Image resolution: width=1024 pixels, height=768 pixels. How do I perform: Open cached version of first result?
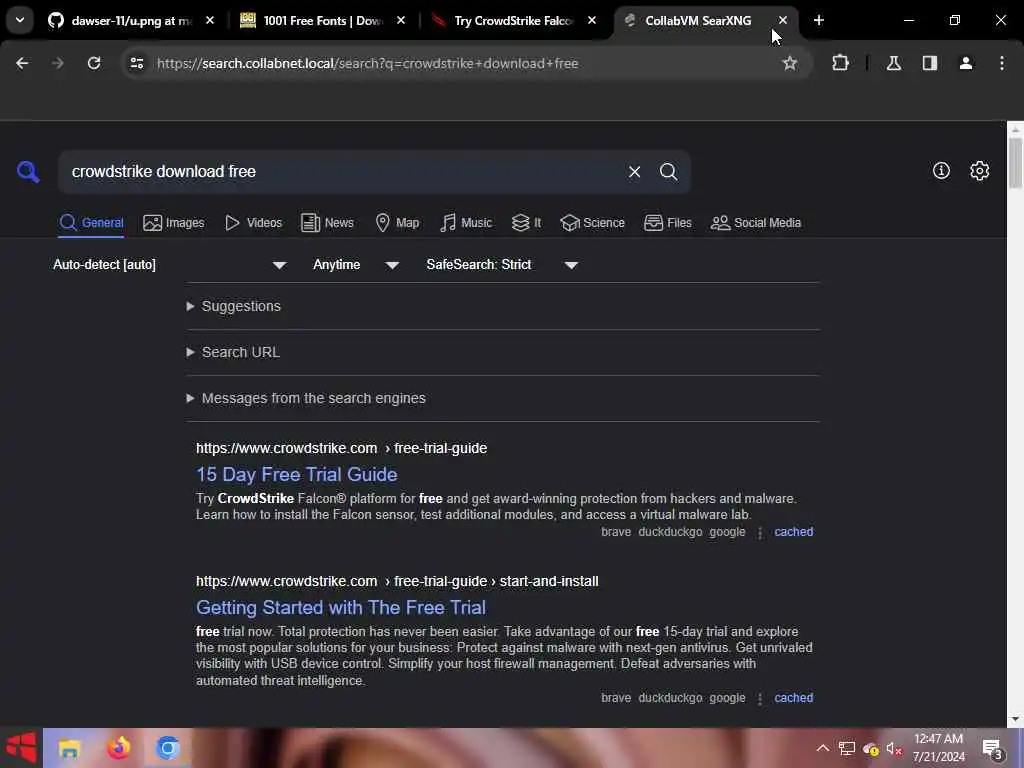click(793, 532)
